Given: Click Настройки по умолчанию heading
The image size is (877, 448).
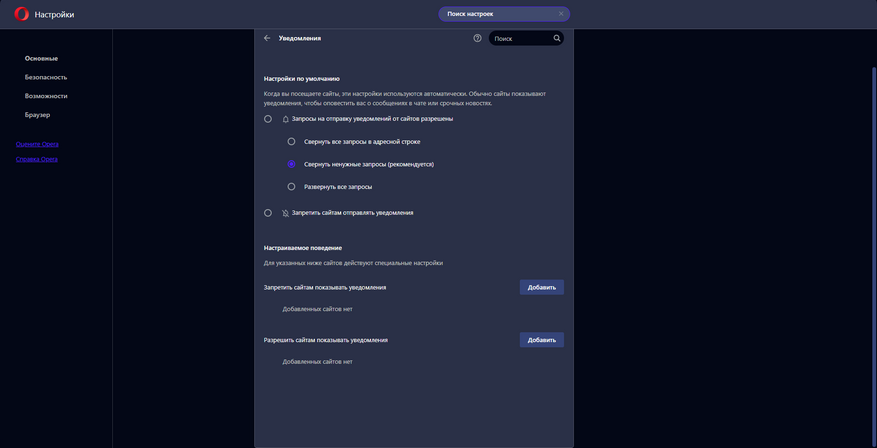Looking at the screenshot, I should click(x=302, y=79).
